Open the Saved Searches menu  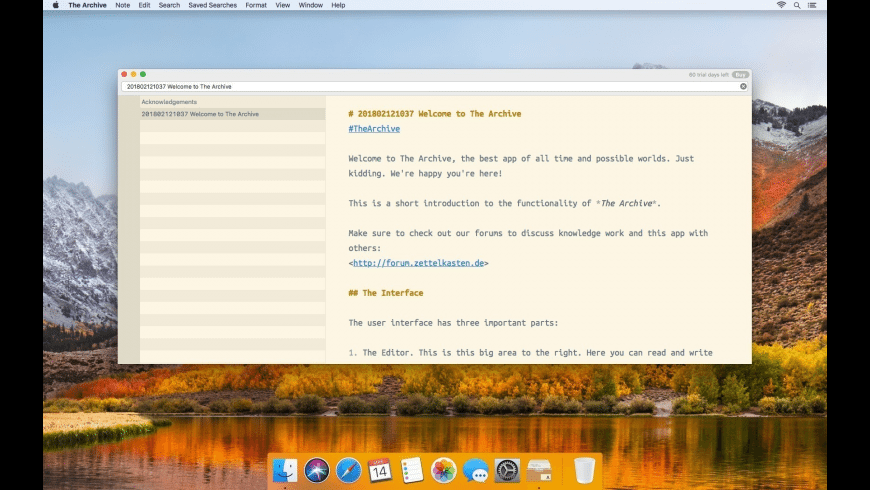tap(213, 5)
